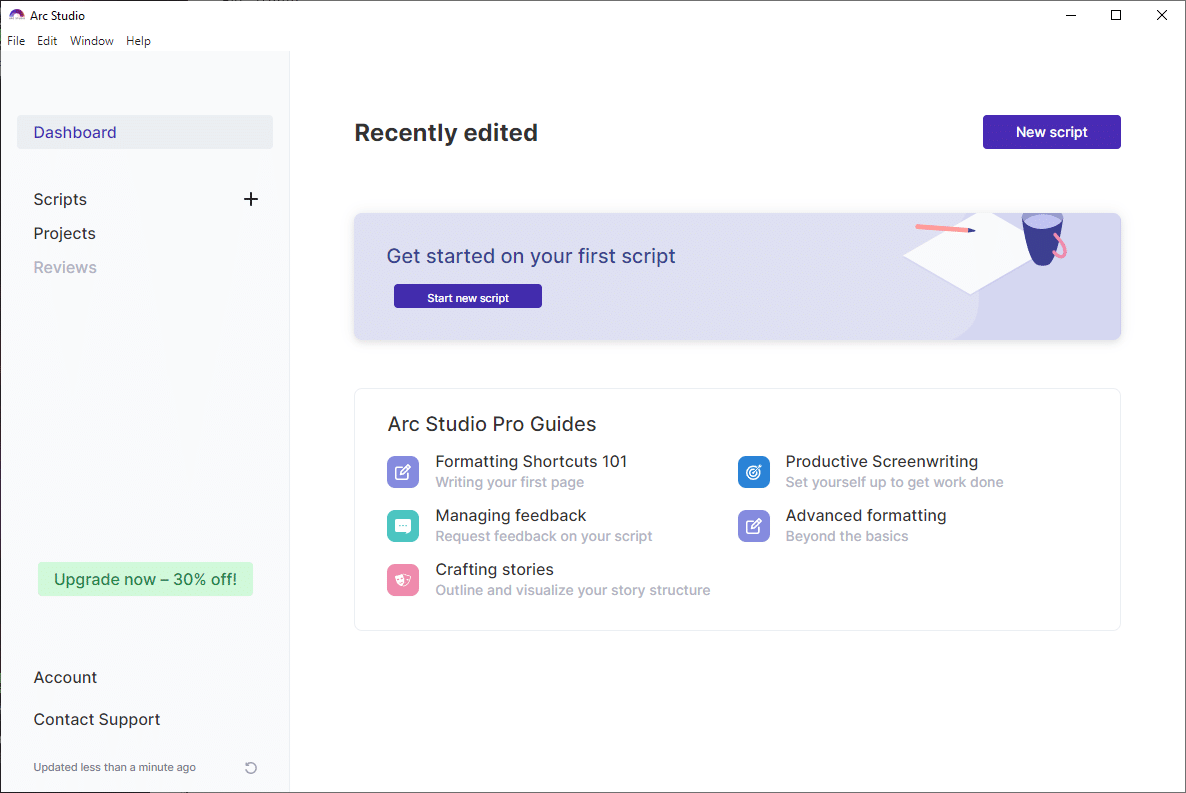Open the Projects section
The height and width of the screenshot is (793, 1186).
coord(64,233)
